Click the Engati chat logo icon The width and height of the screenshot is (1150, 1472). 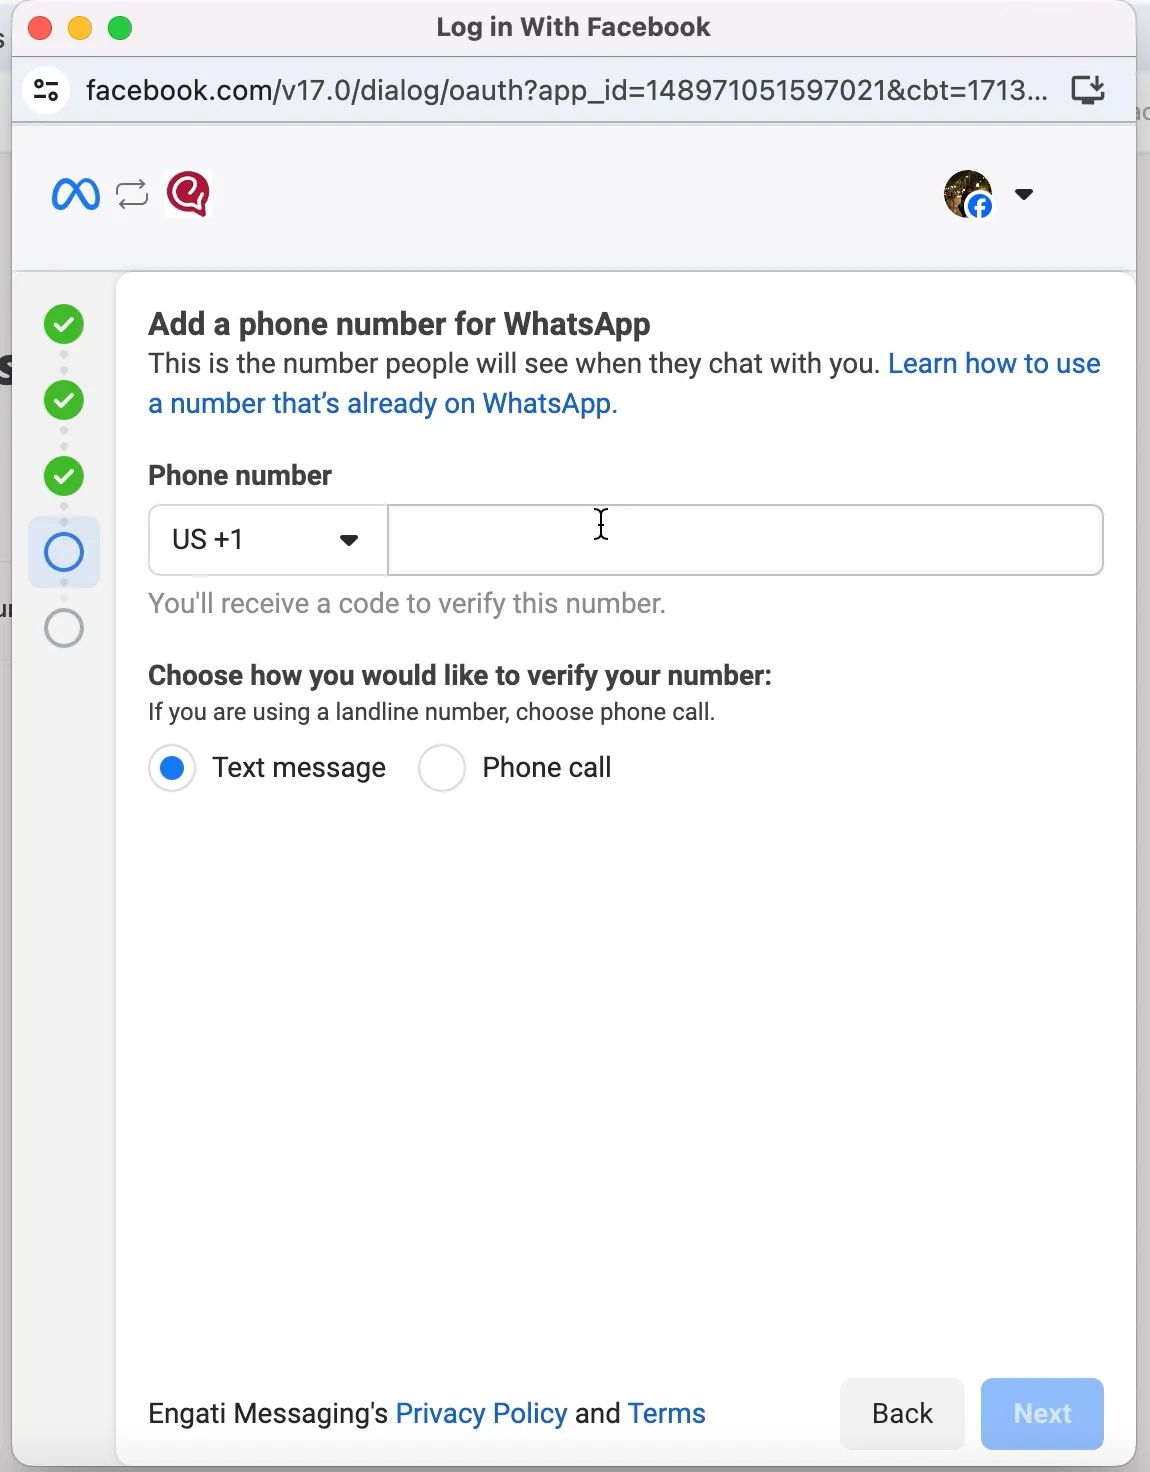[x=188, y=194]
